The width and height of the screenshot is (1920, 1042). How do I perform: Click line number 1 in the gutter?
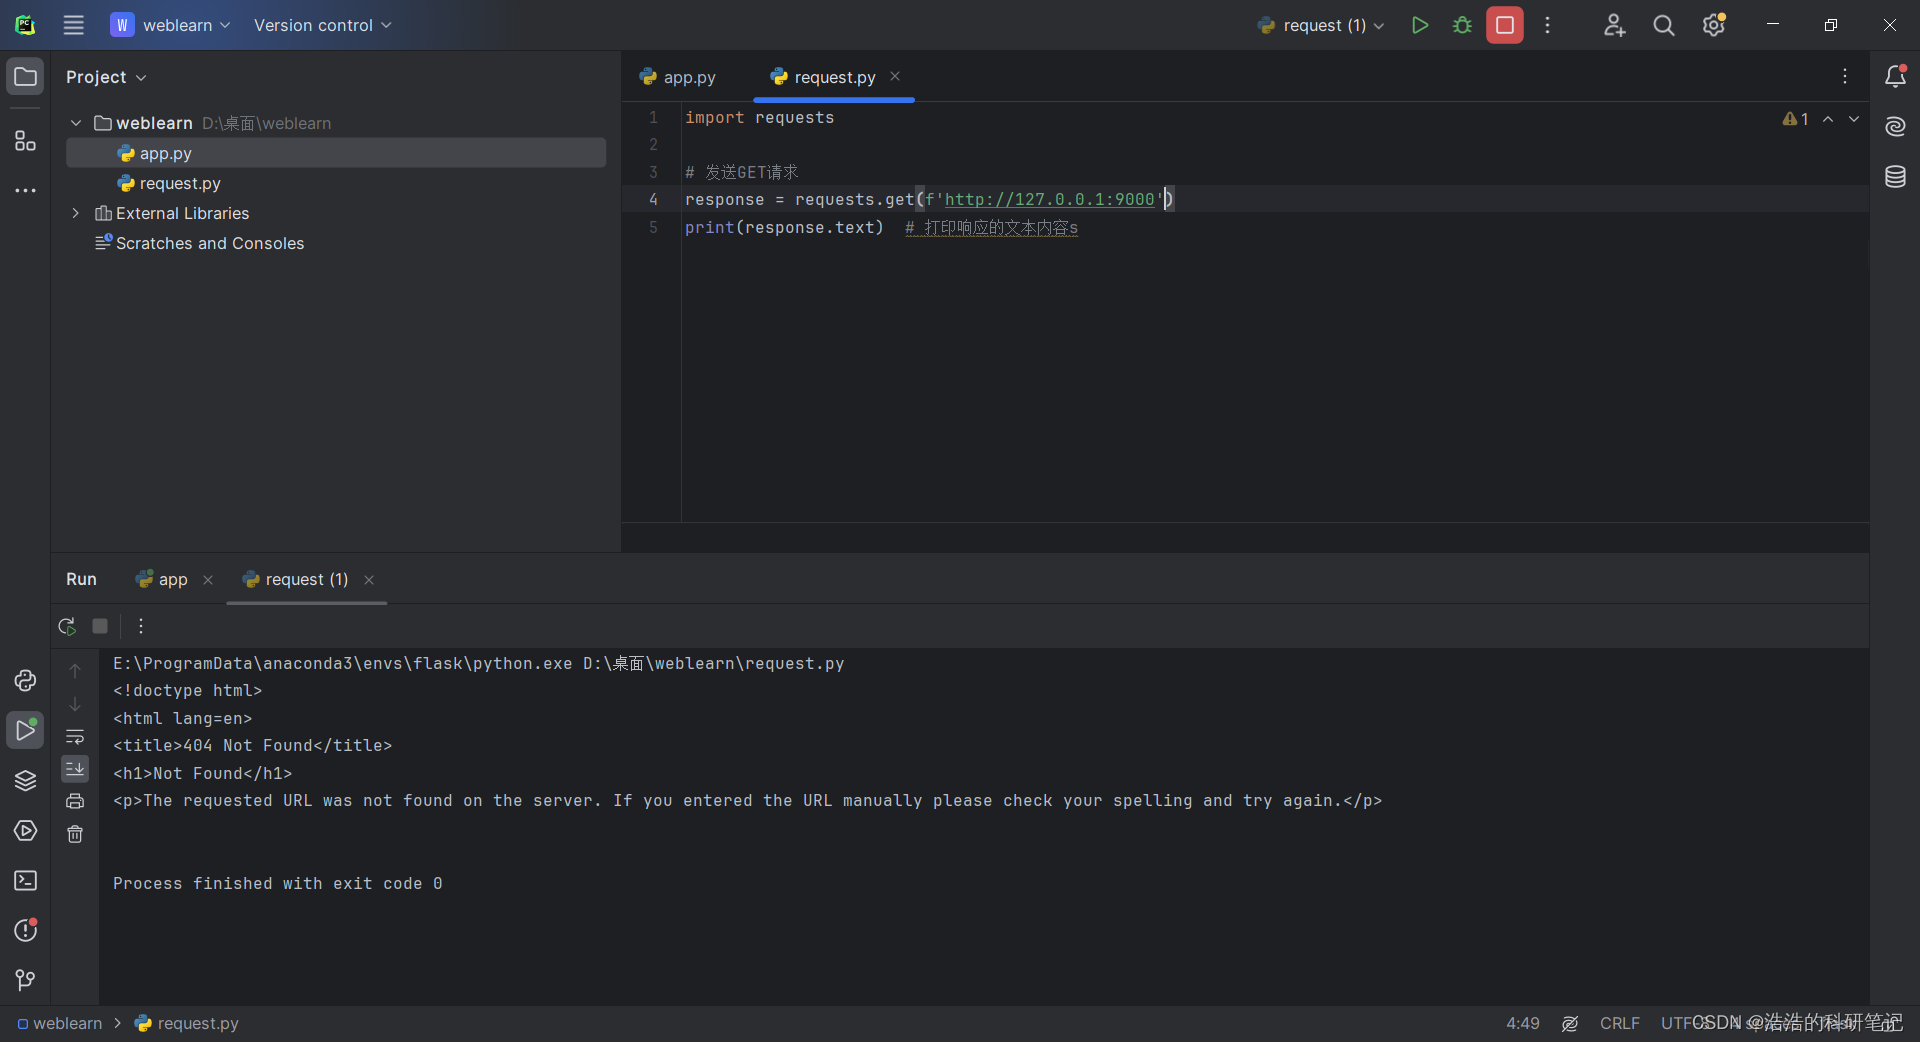click(653, 118)
